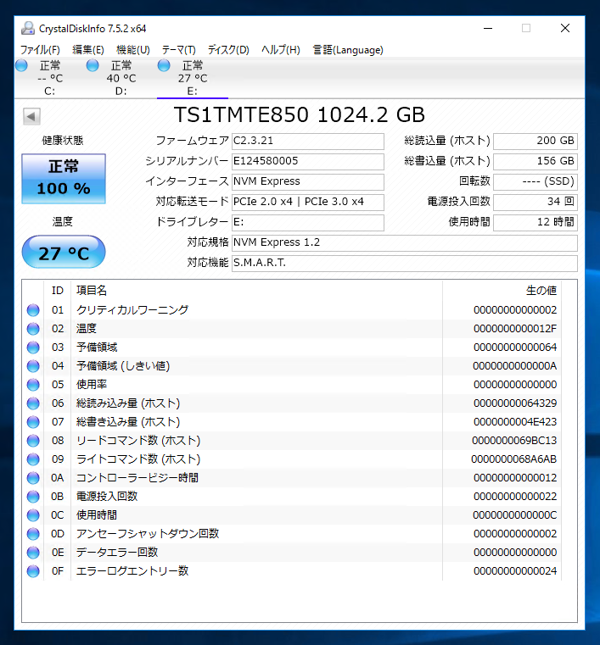Viewport: 600px width, 645px height.
Task: Click the status orb for ID 0A コントローラービジー時間
Action: pyautogui.click(x=33, y=478)
